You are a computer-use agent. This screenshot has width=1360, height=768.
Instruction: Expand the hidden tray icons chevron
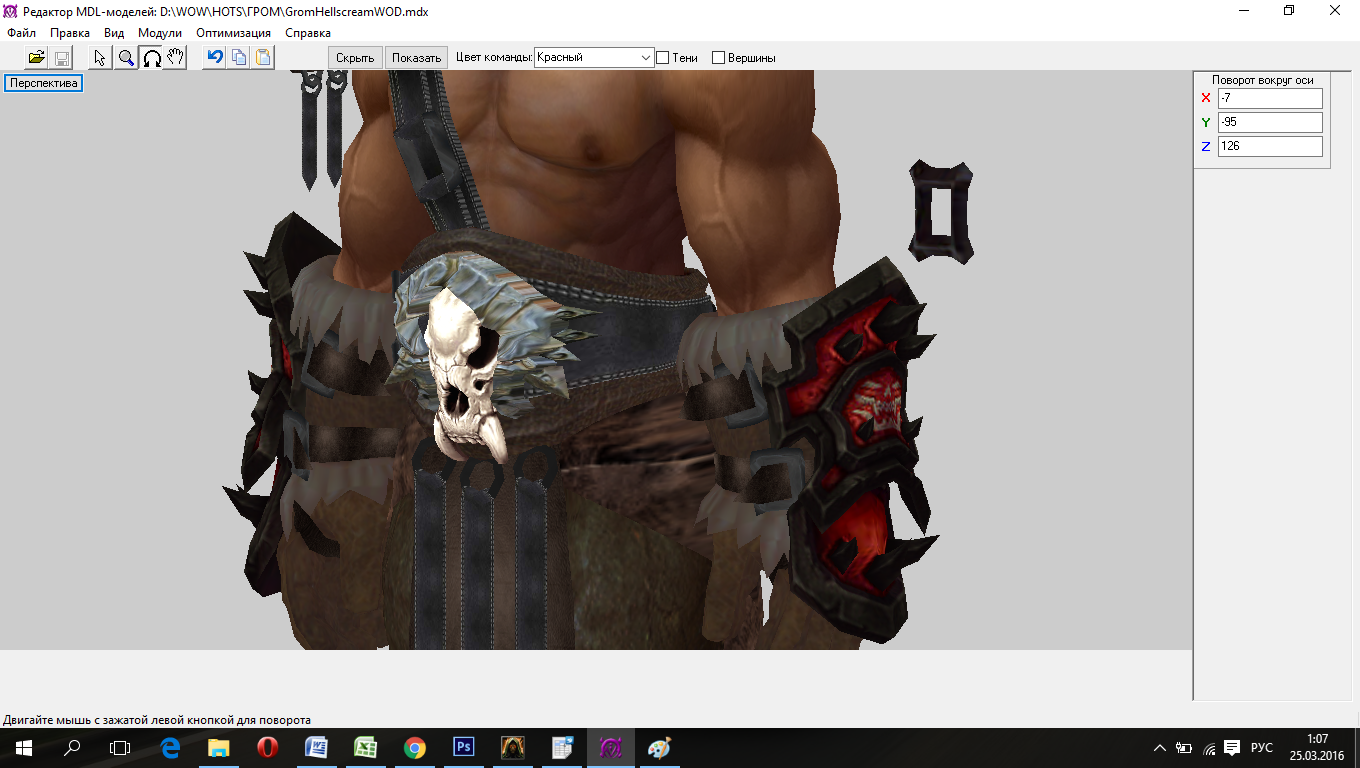click(1160, 748)
